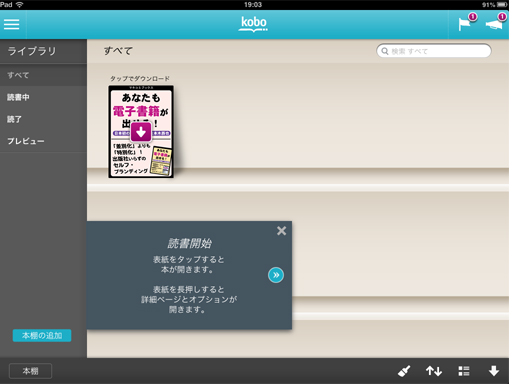Tap the 19:03 clock in status bar
The image size is (512, 384).
(x=253, y=5)
